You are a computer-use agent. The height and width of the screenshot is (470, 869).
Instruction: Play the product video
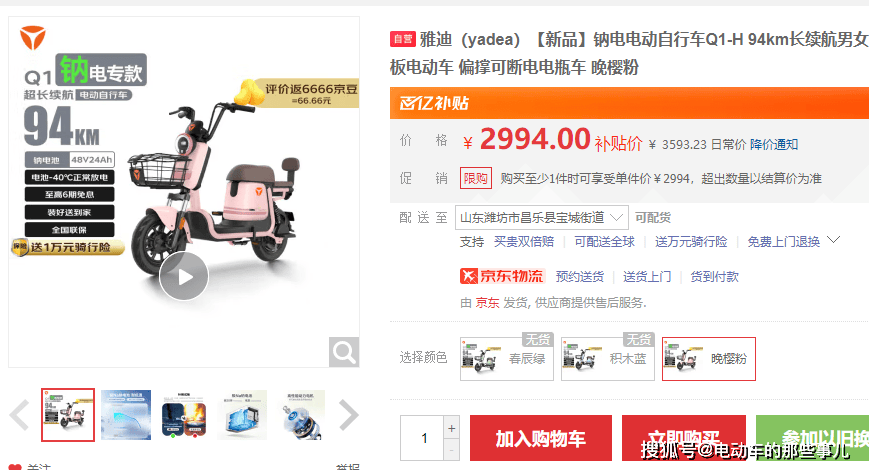click(x=184, y=276)
